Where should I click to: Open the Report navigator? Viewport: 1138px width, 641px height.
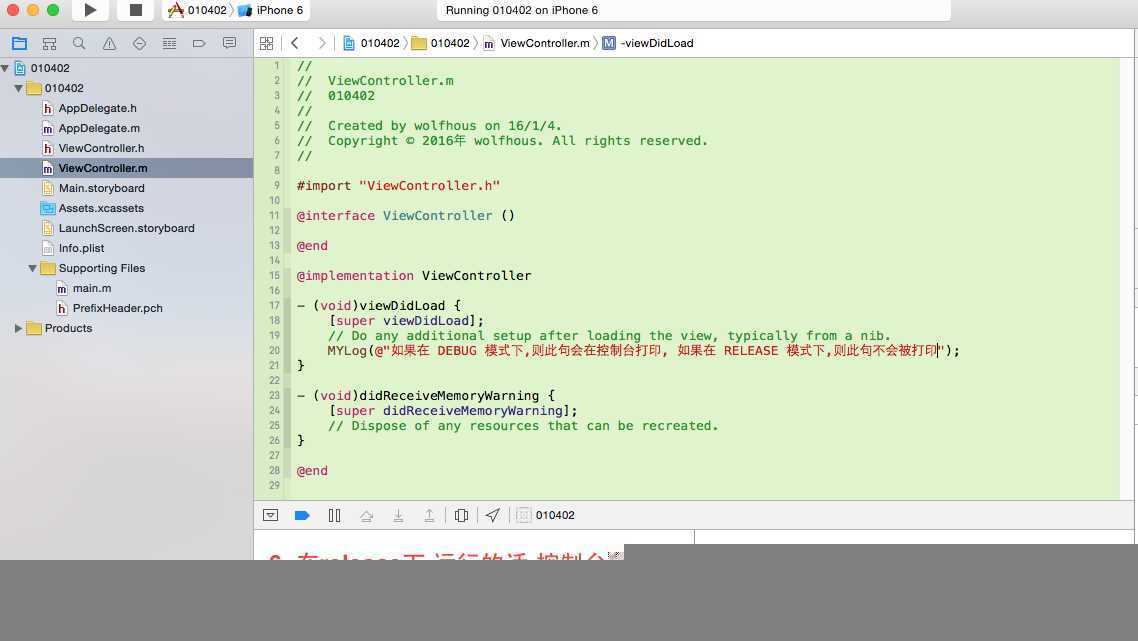tap(229, 44)
